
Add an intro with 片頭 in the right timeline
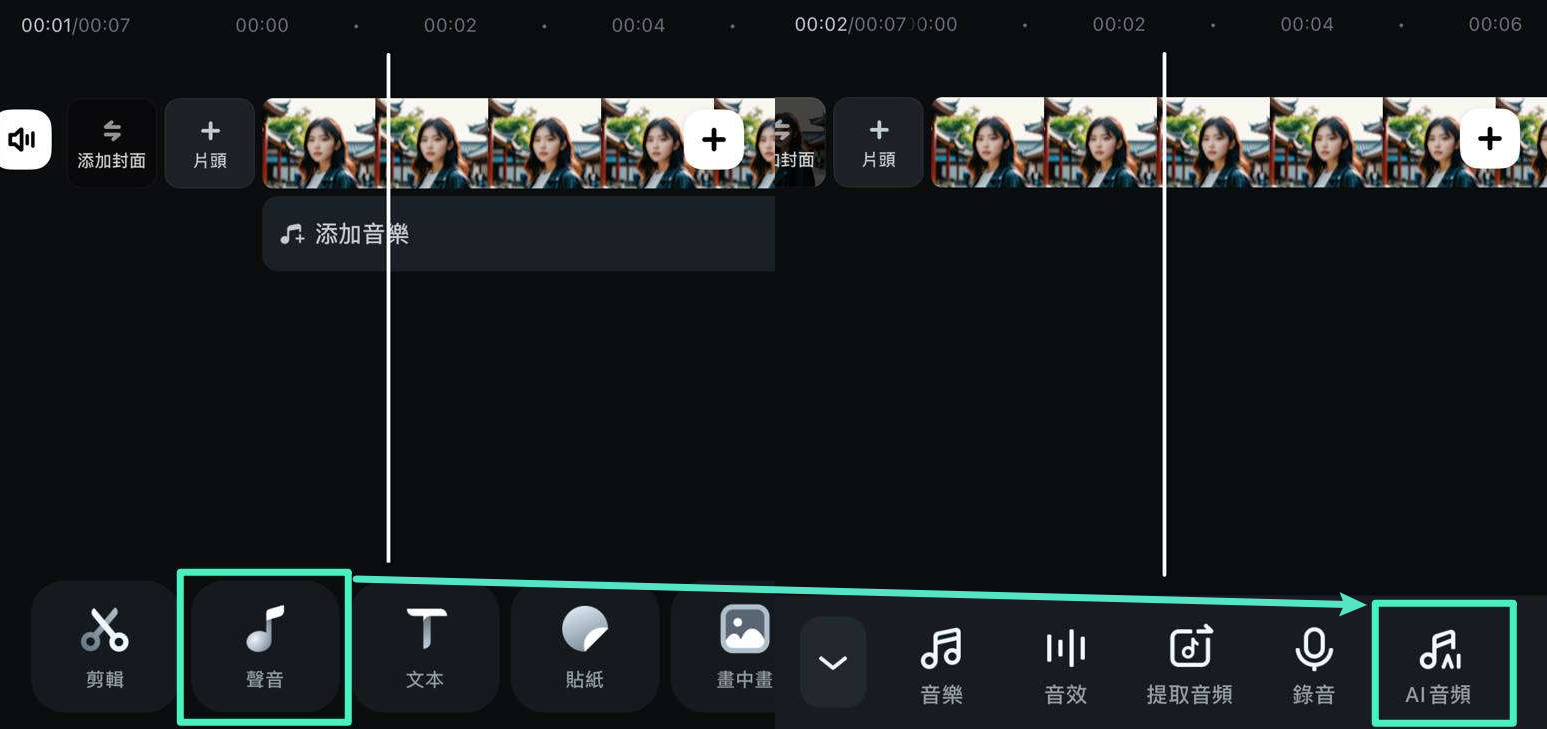point(878,143)
